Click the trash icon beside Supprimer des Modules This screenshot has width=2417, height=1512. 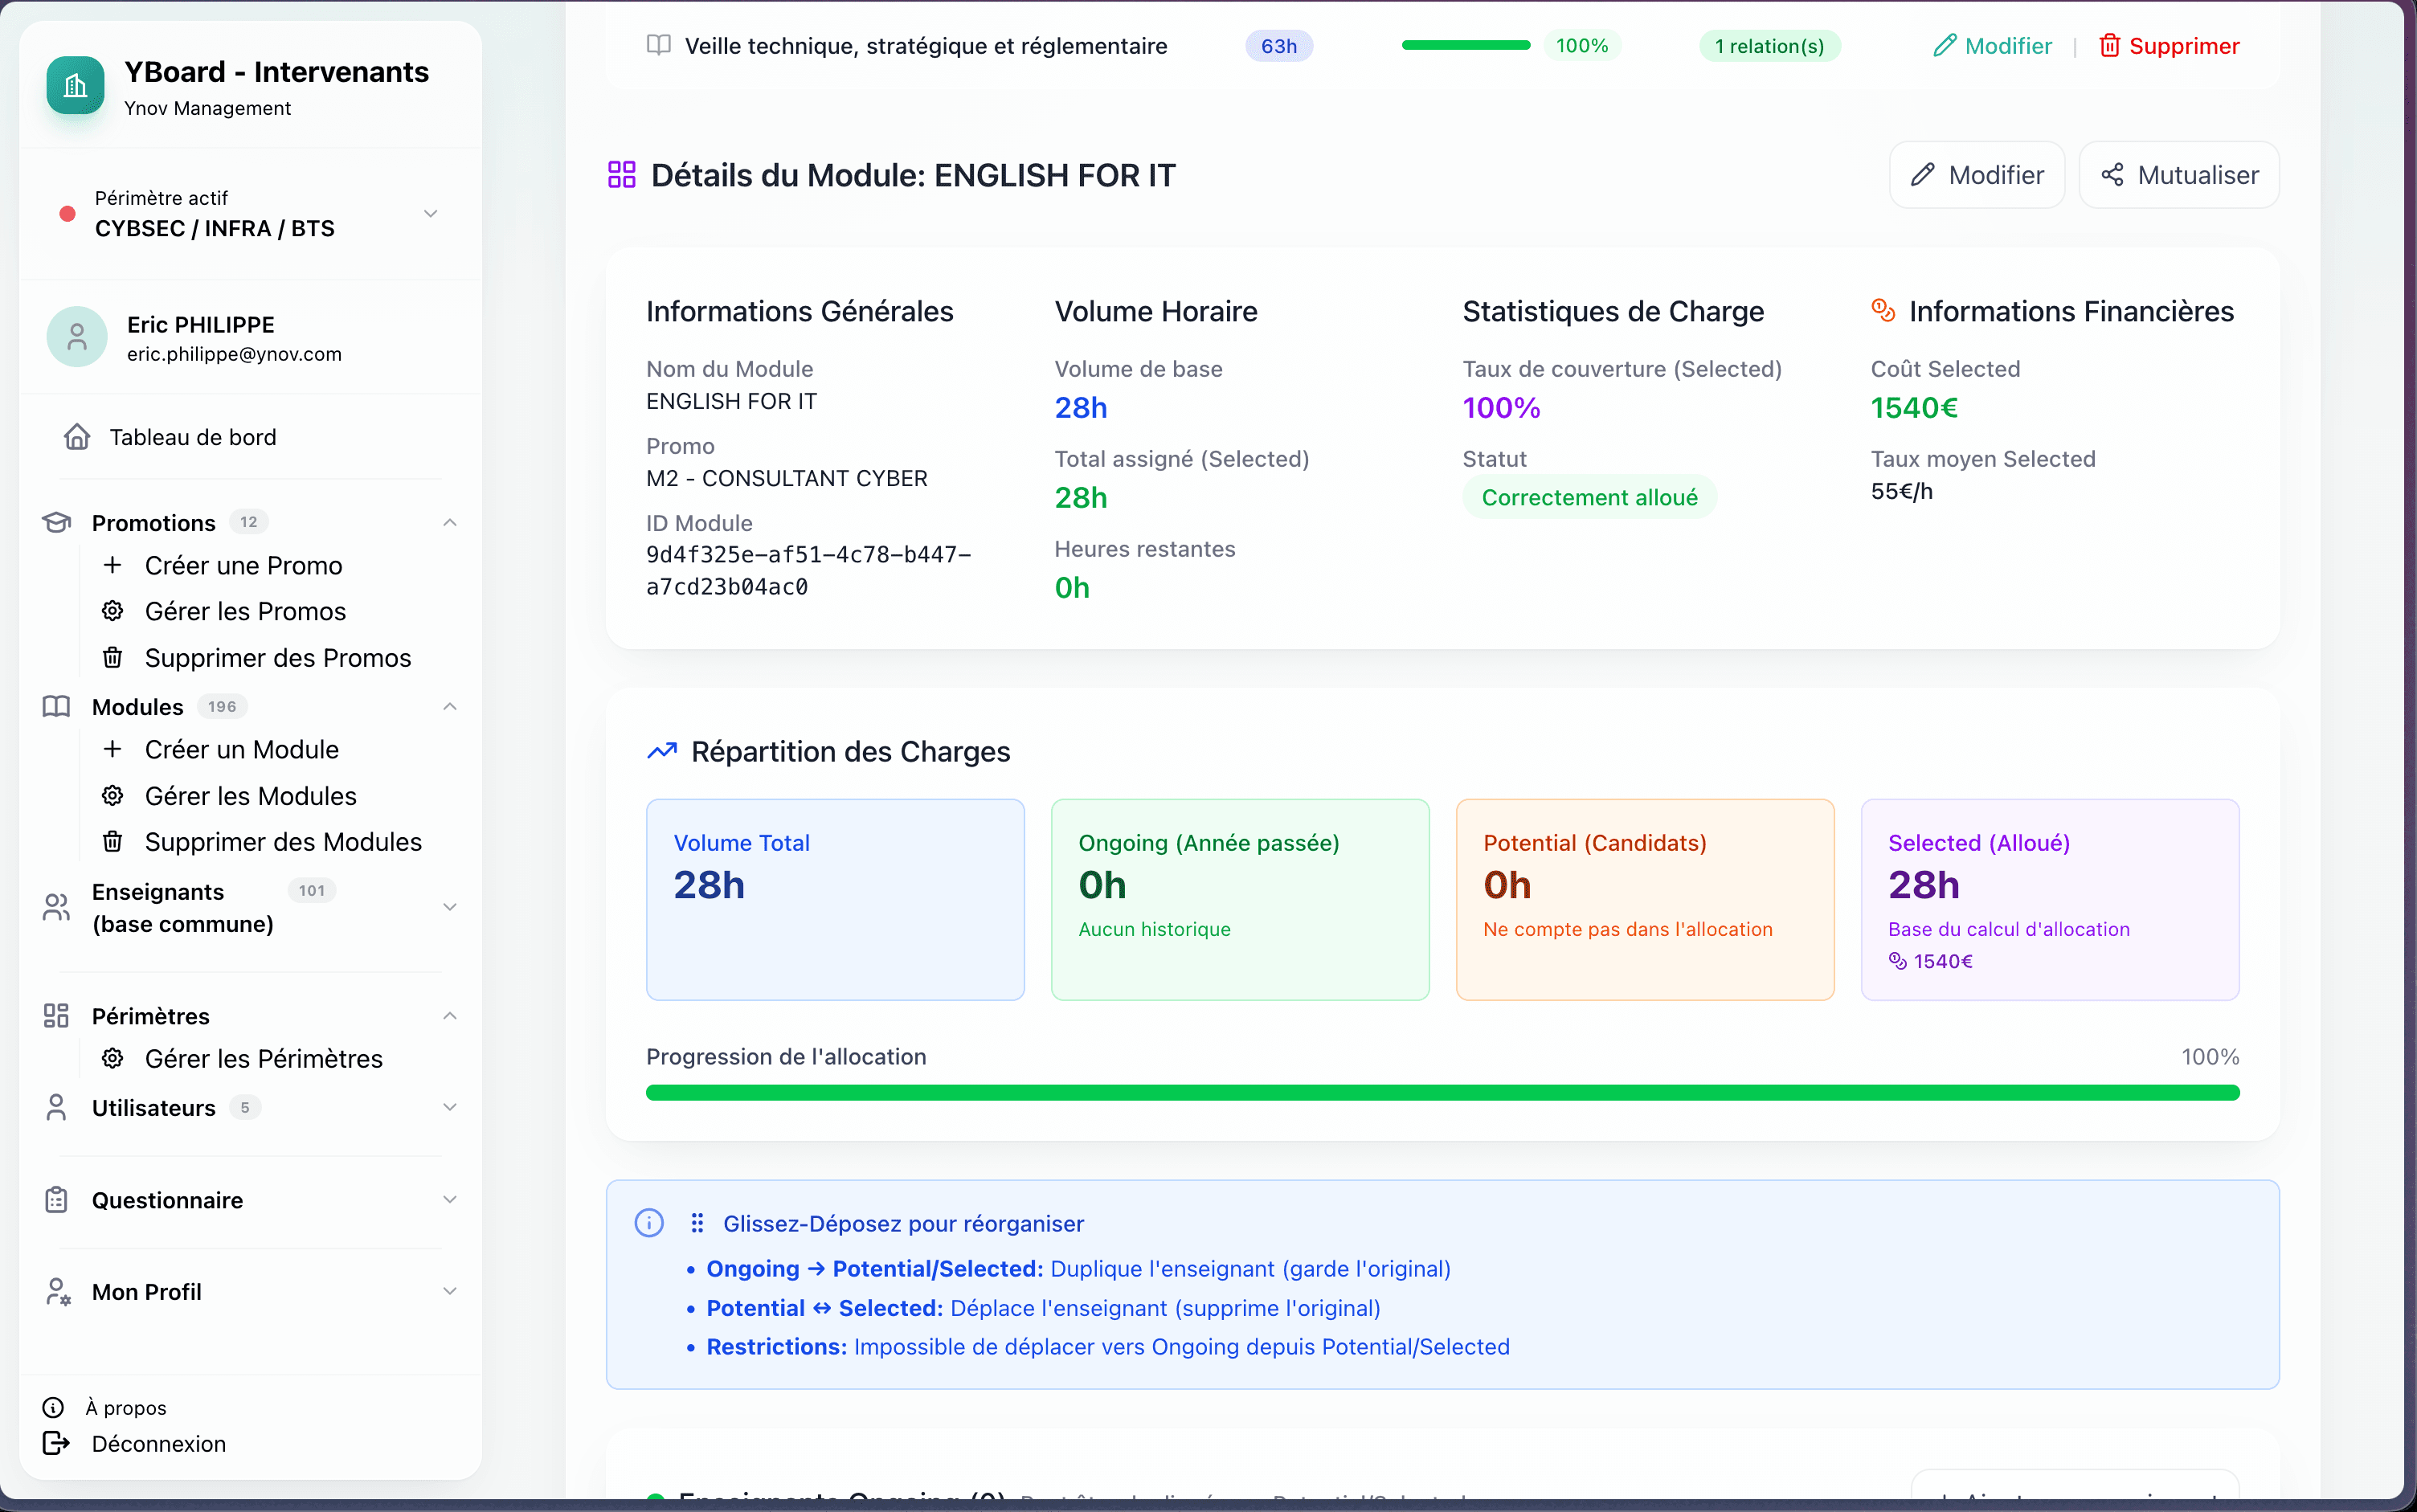click(x=113, y=842)
